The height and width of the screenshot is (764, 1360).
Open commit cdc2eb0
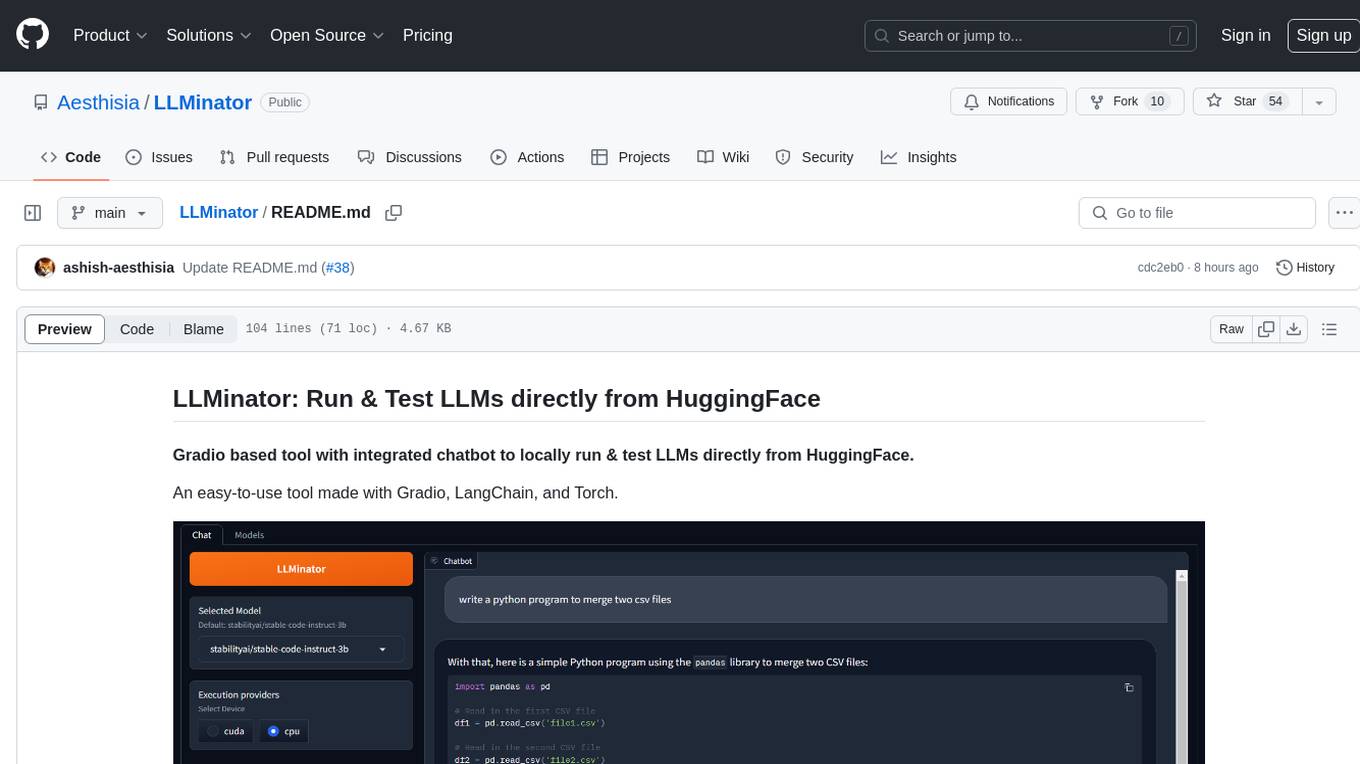tap(1160, 267)
